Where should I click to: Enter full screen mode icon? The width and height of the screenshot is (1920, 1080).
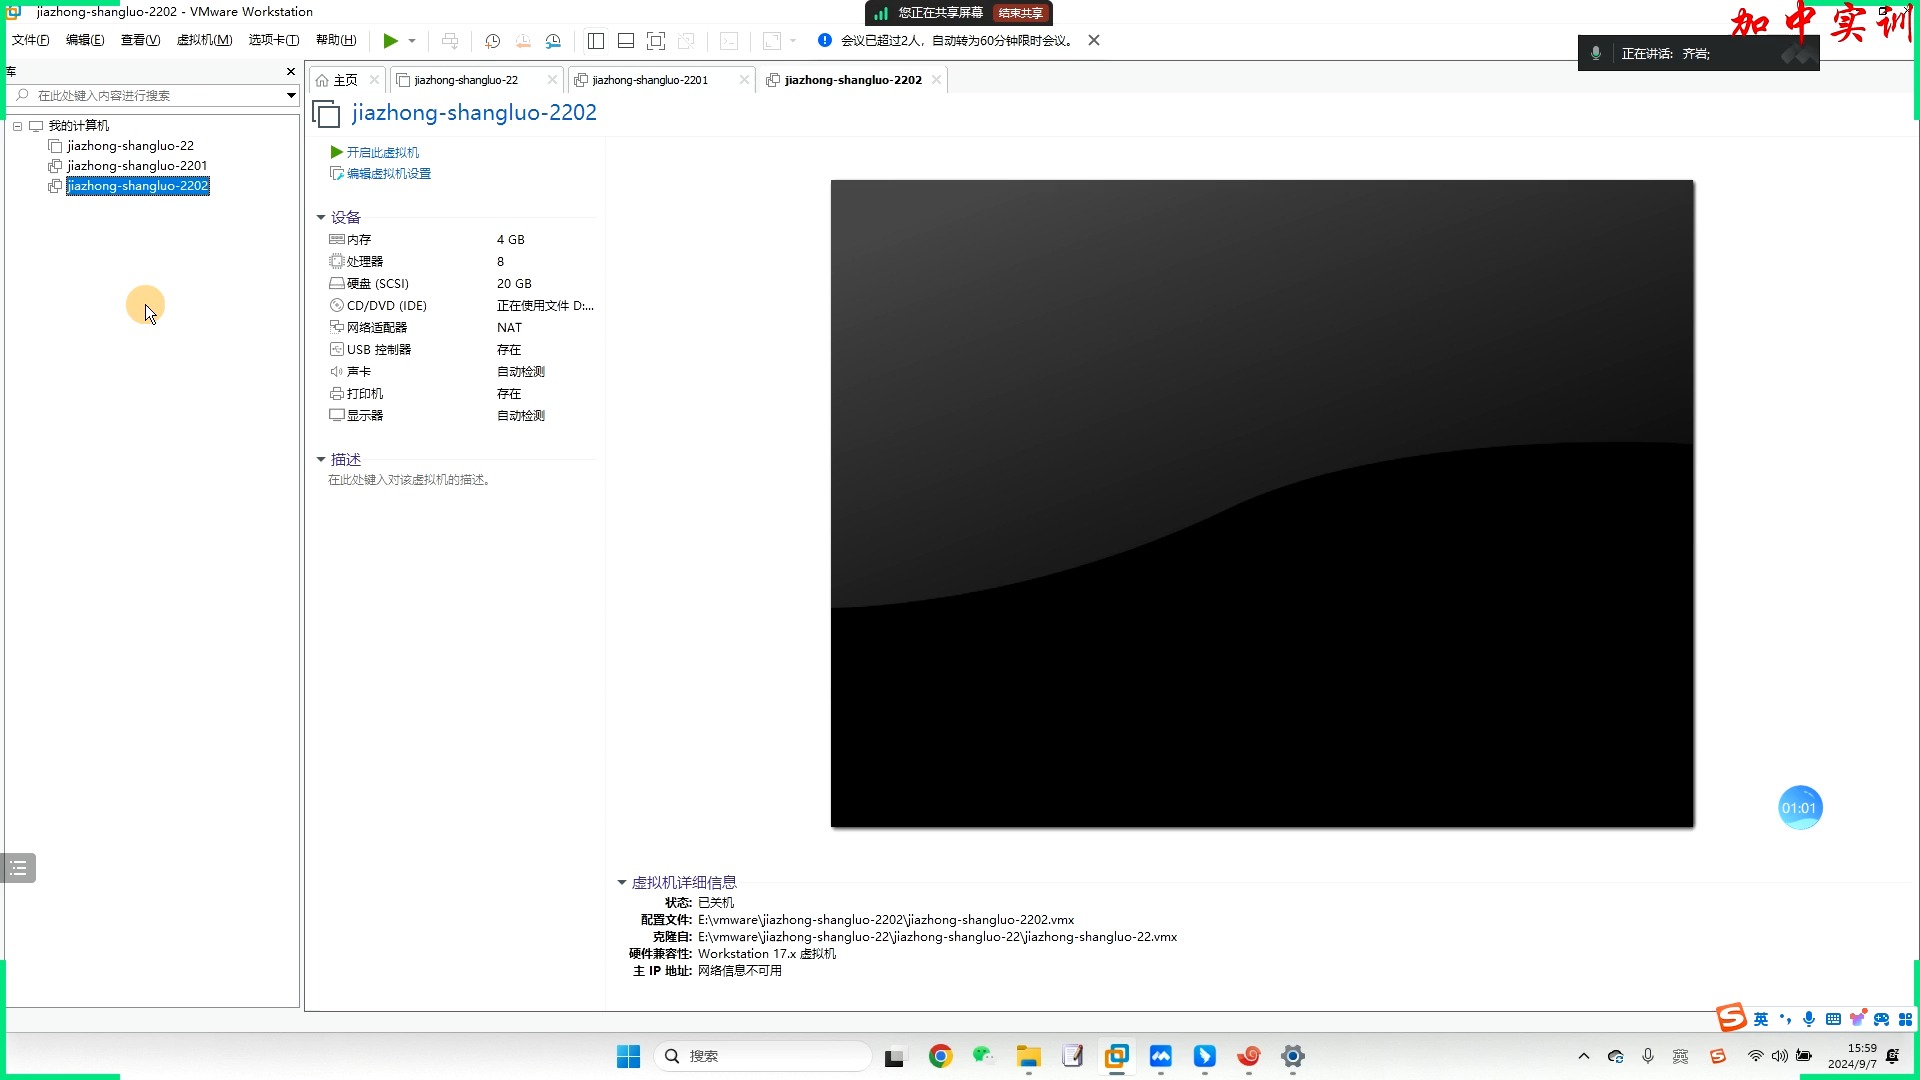coord(656,41)
